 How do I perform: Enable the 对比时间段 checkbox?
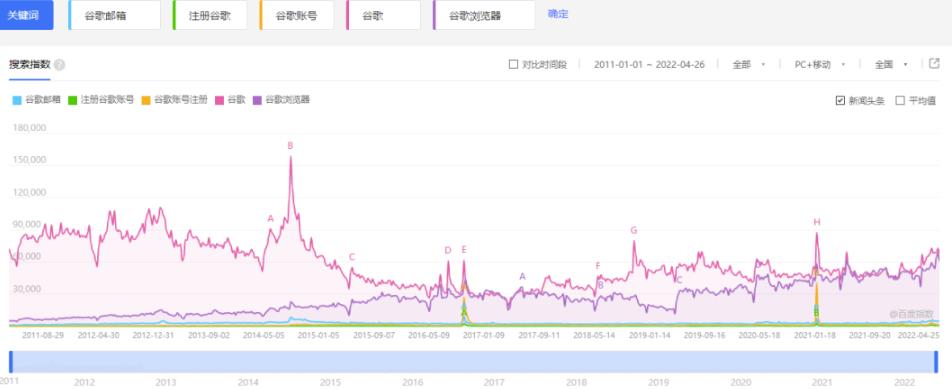pos(514,64)
